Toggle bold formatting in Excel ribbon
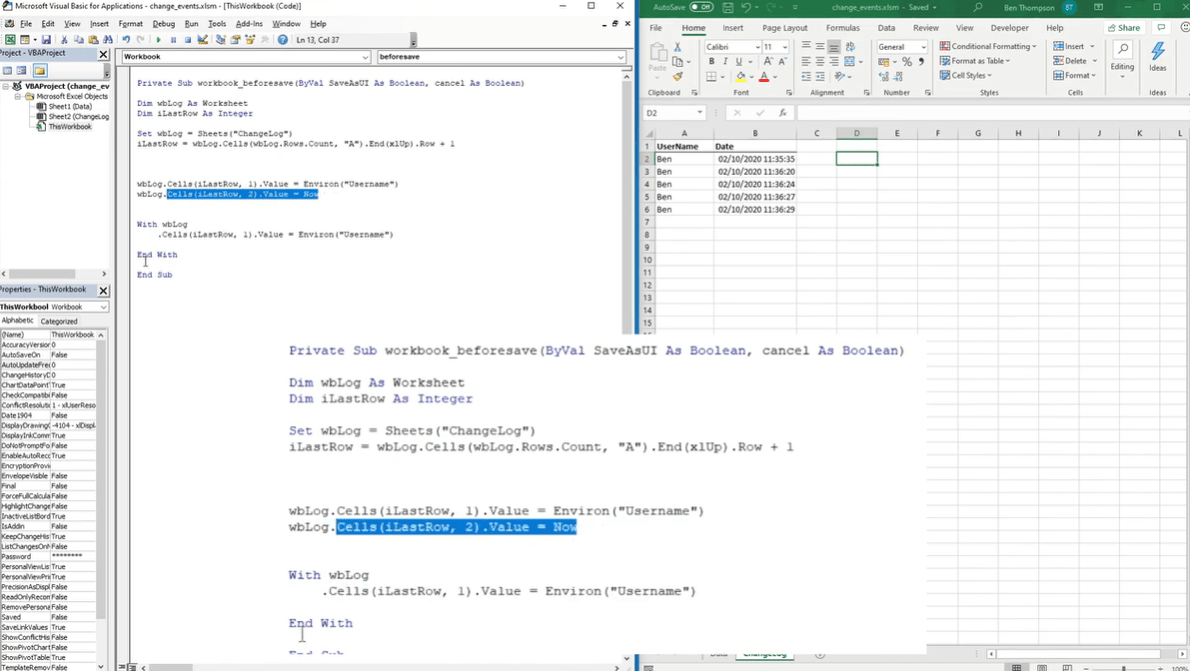 (x=711, y=61)
